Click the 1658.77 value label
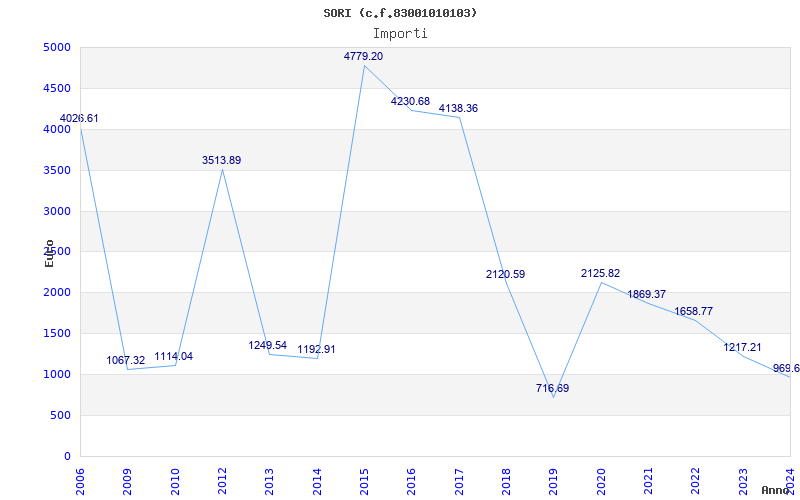 (x=693, y=311)
